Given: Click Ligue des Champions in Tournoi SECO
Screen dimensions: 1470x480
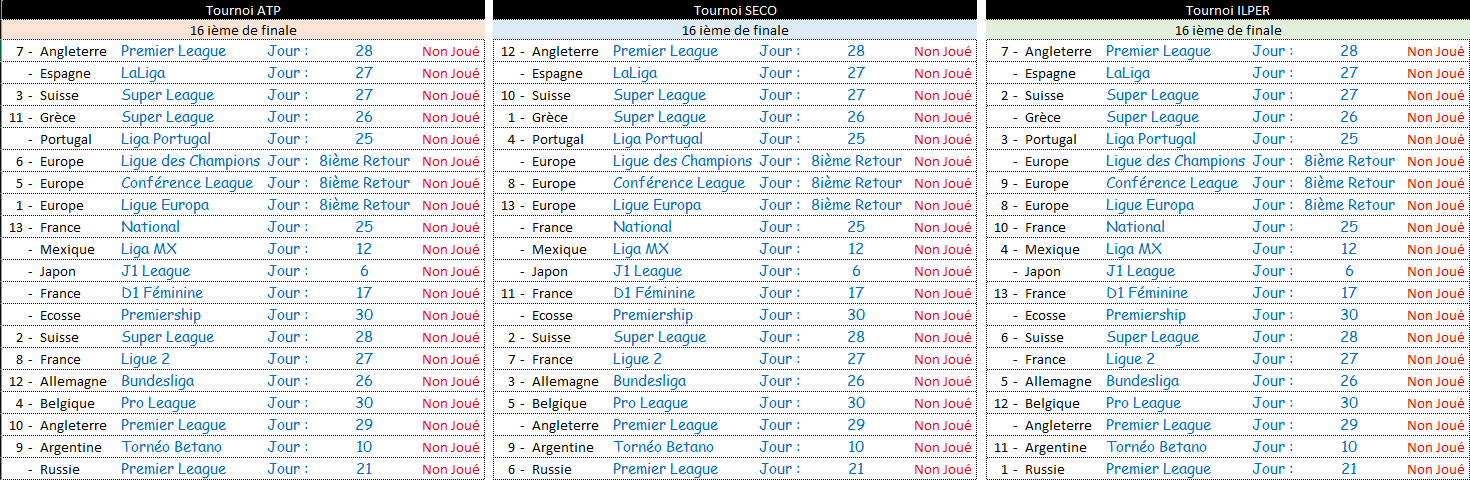Looking at the screenshot, I should pyautogui.click(x=682, y=161).
